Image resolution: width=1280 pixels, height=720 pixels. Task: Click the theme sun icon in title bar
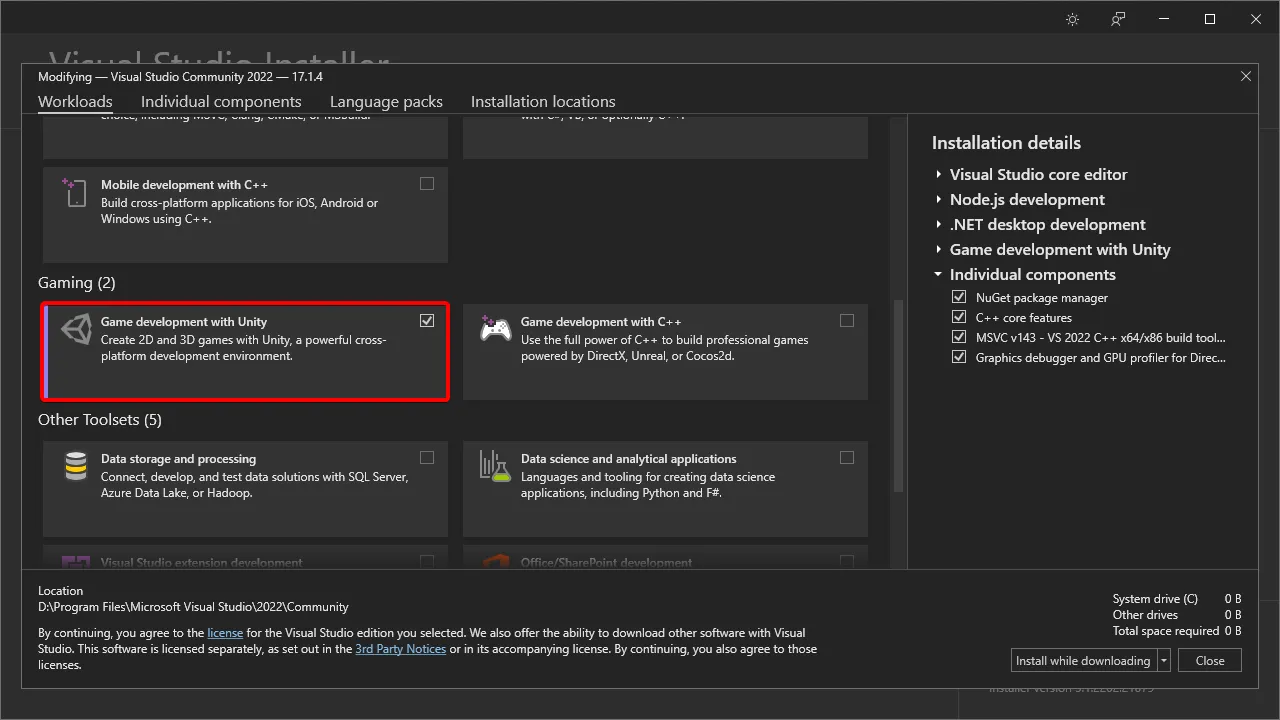pos(1073,19)
